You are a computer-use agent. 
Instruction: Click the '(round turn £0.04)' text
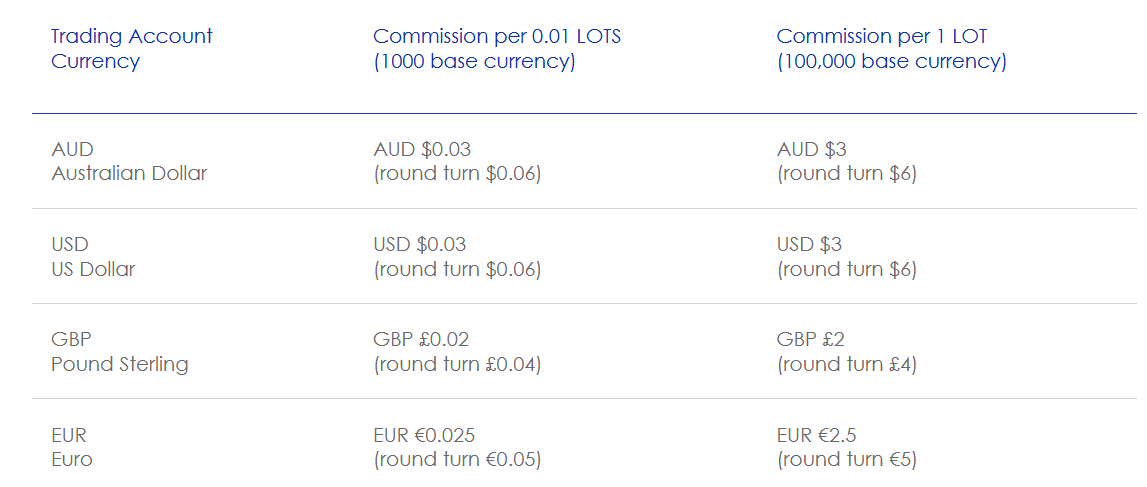457,364
